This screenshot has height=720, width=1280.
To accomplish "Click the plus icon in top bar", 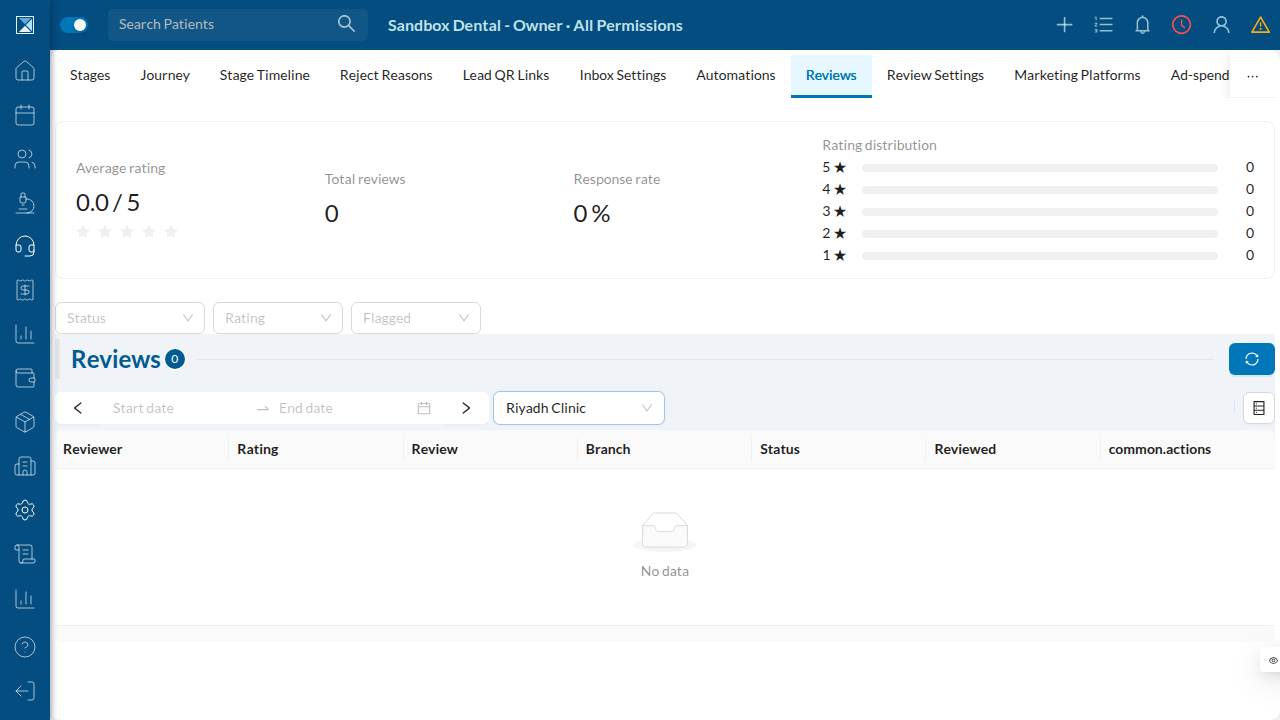I will coord(1064,25).
